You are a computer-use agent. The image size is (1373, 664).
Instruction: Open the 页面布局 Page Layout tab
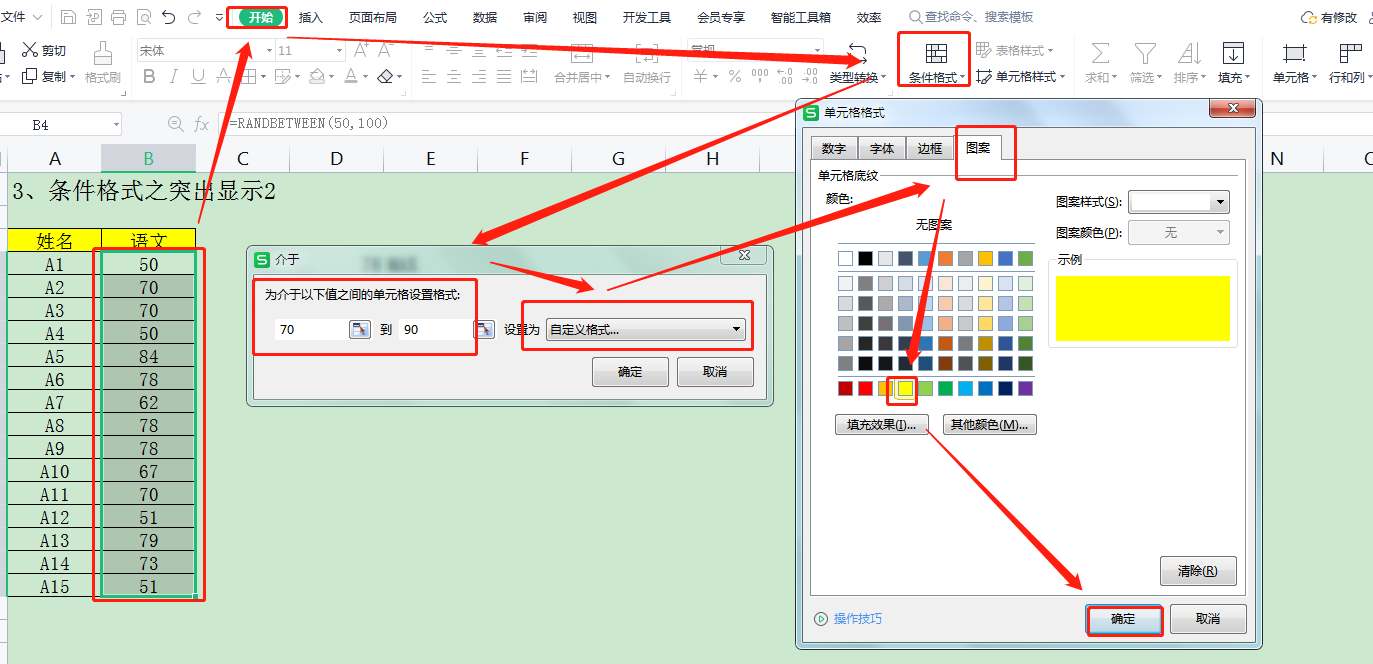pos(372,17)
